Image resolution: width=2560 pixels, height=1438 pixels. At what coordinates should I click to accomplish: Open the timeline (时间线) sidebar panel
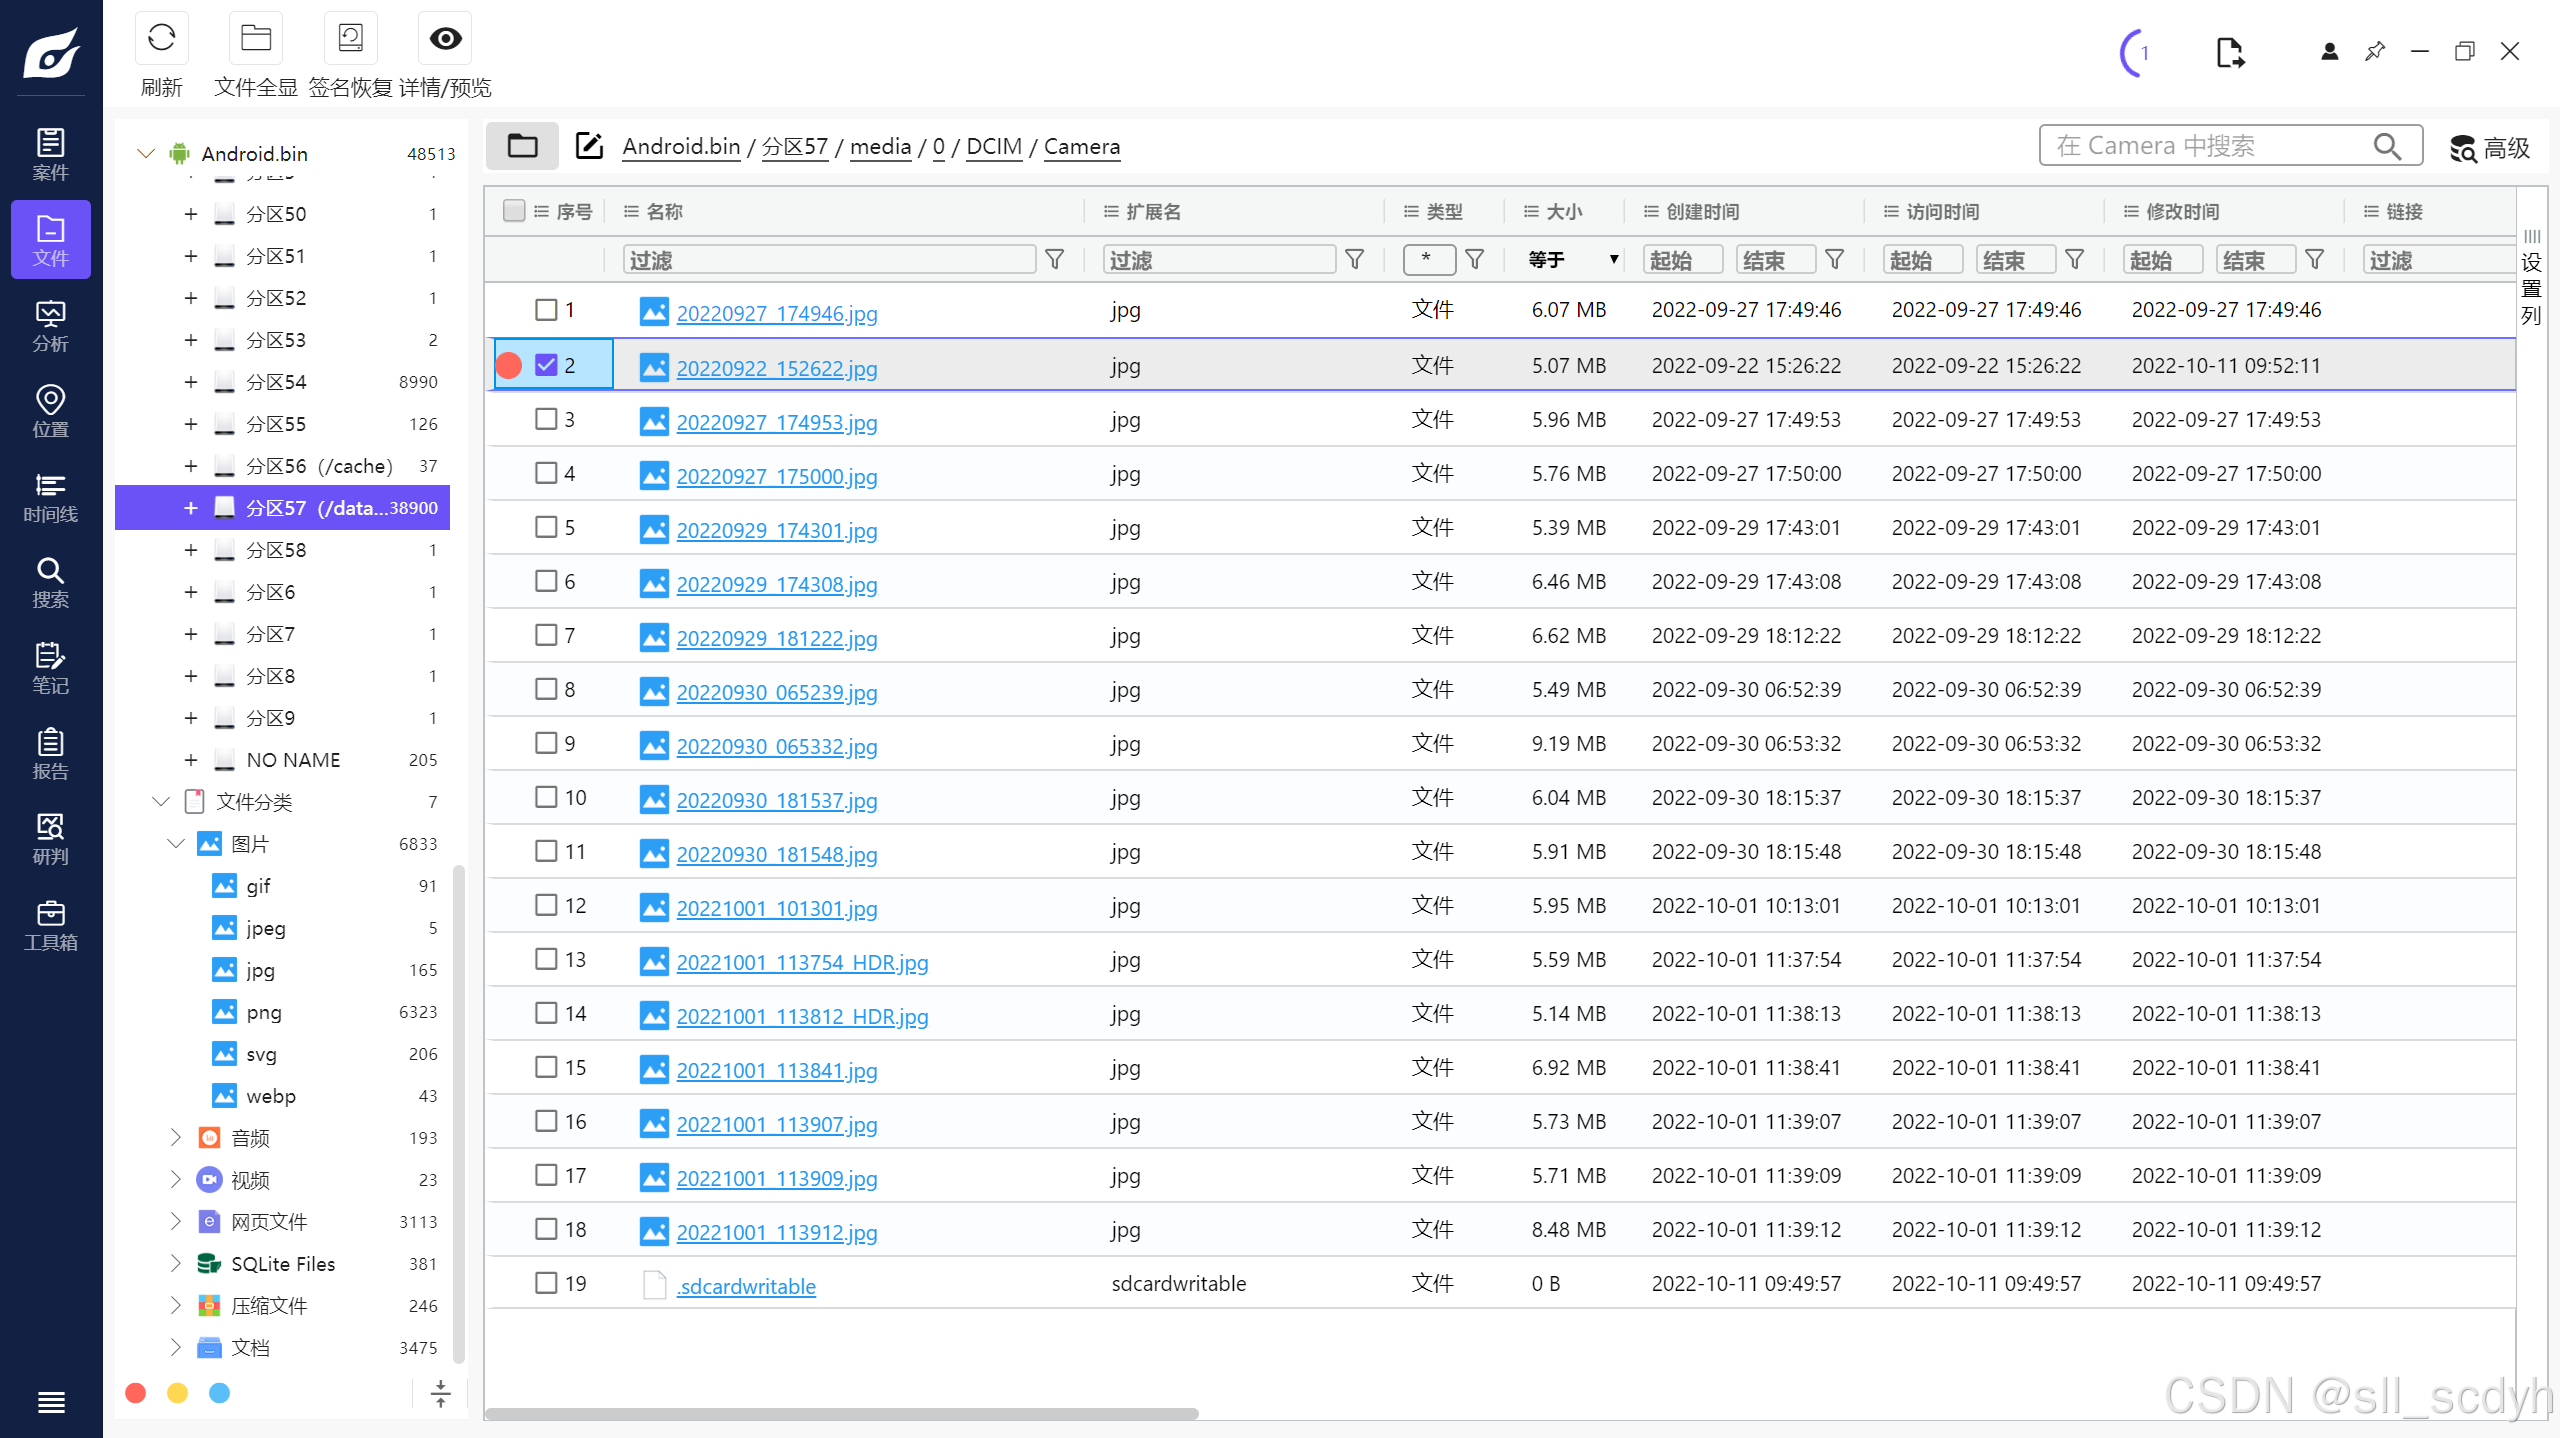pos(50,497)
